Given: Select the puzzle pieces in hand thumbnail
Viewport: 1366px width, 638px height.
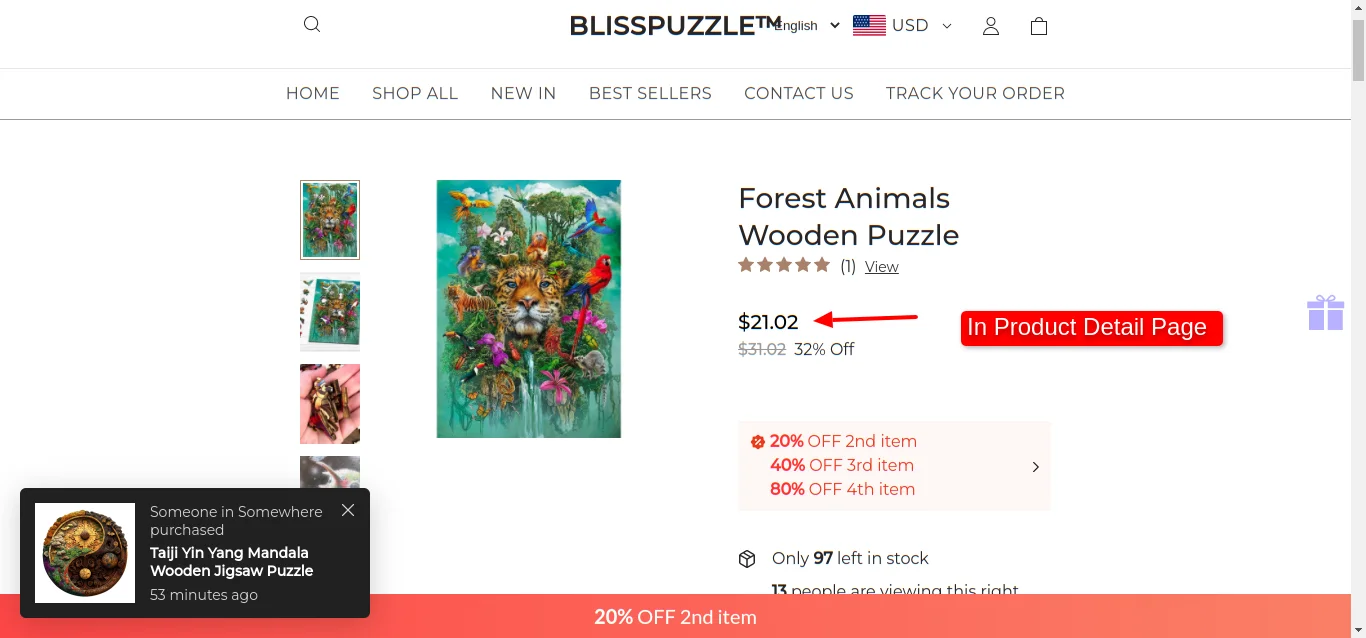Looking at the screenshot, I should [330, 404].
